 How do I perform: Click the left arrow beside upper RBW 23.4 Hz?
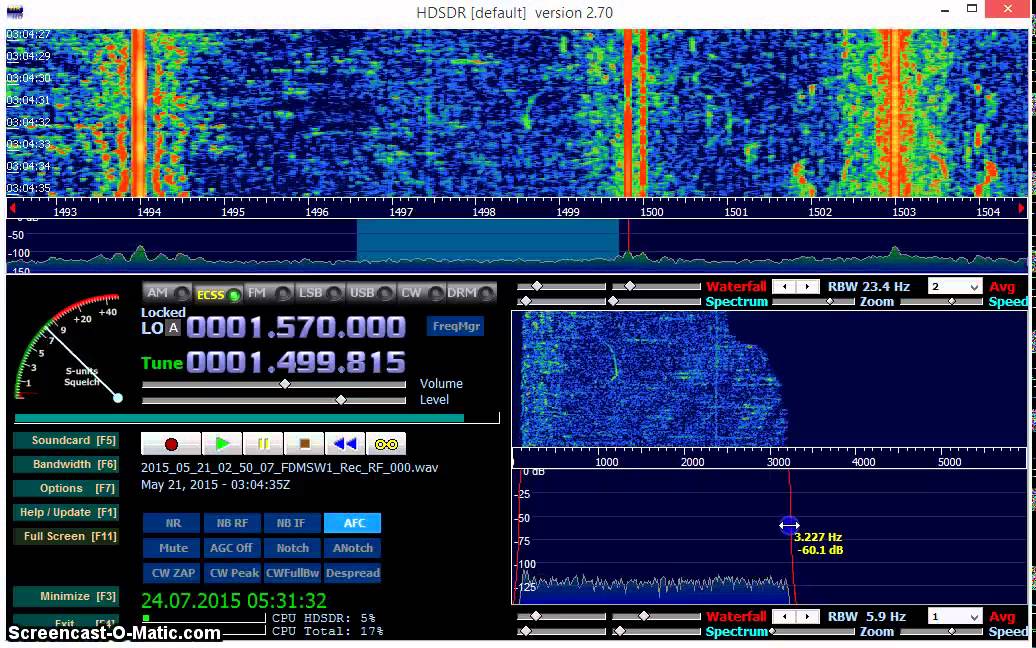coord(784,287)
